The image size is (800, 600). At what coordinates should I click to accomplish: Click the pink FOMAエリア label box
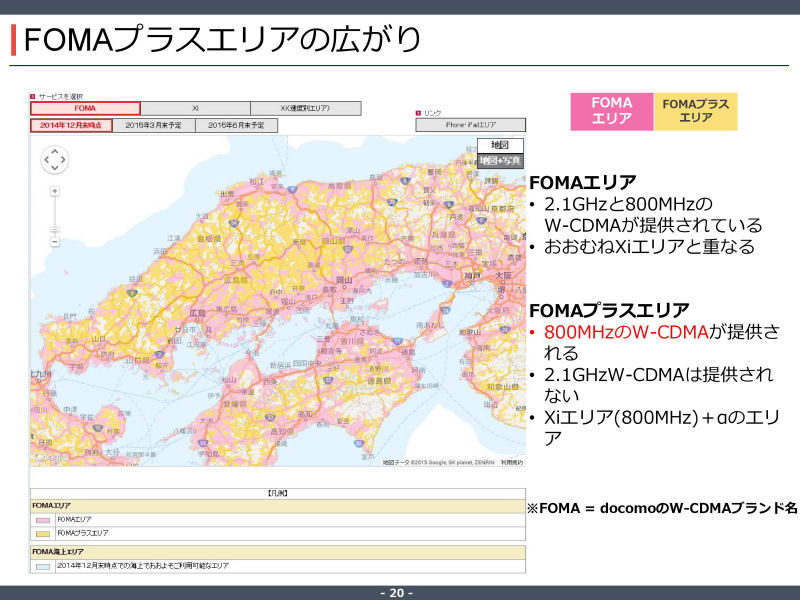[x=612, y=111]
